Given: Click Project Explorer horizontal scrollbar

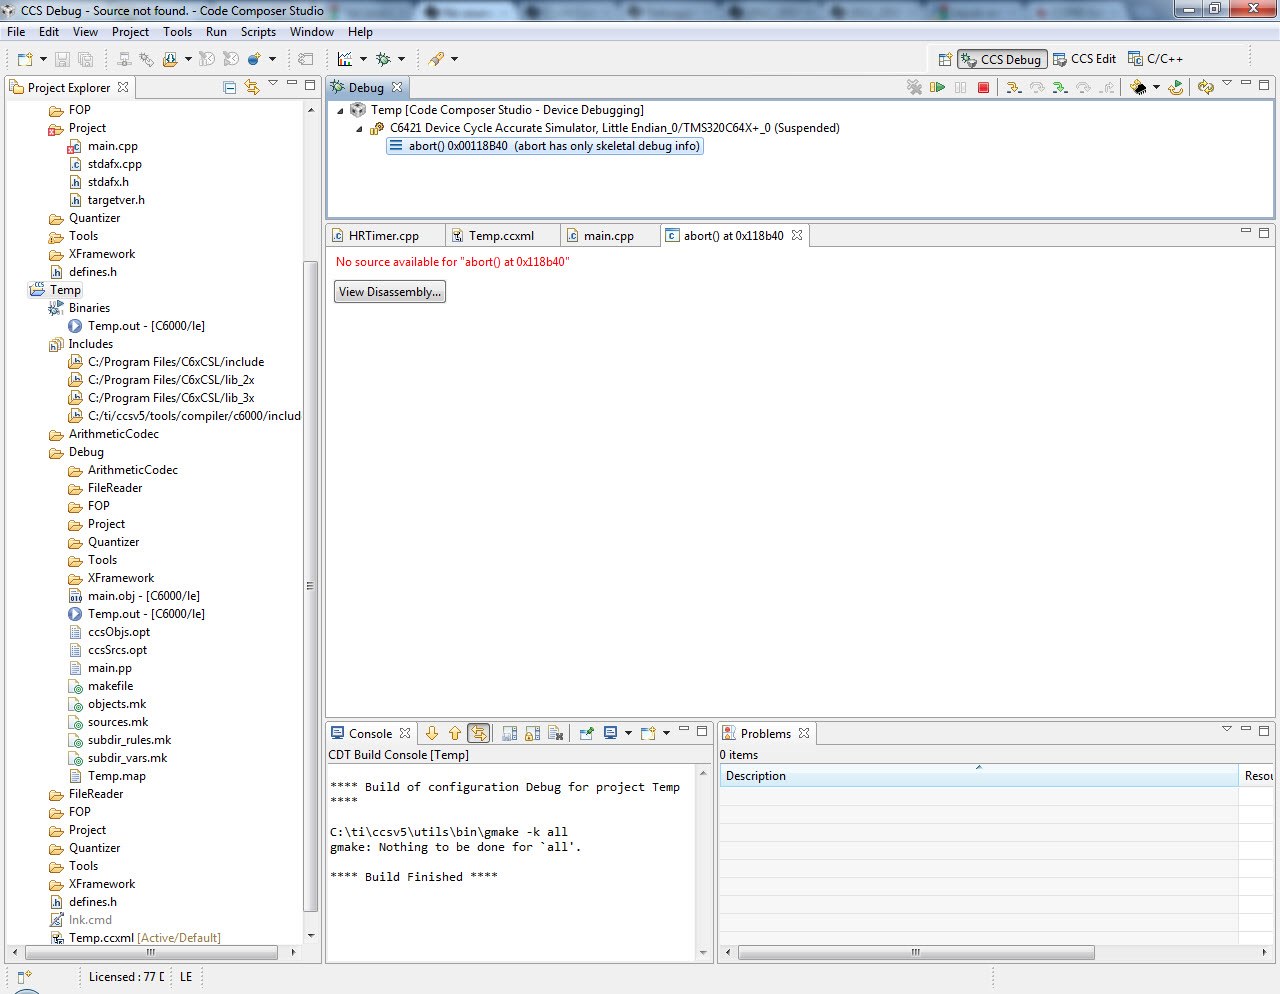Looking at the screenshot, I should 150,952.
